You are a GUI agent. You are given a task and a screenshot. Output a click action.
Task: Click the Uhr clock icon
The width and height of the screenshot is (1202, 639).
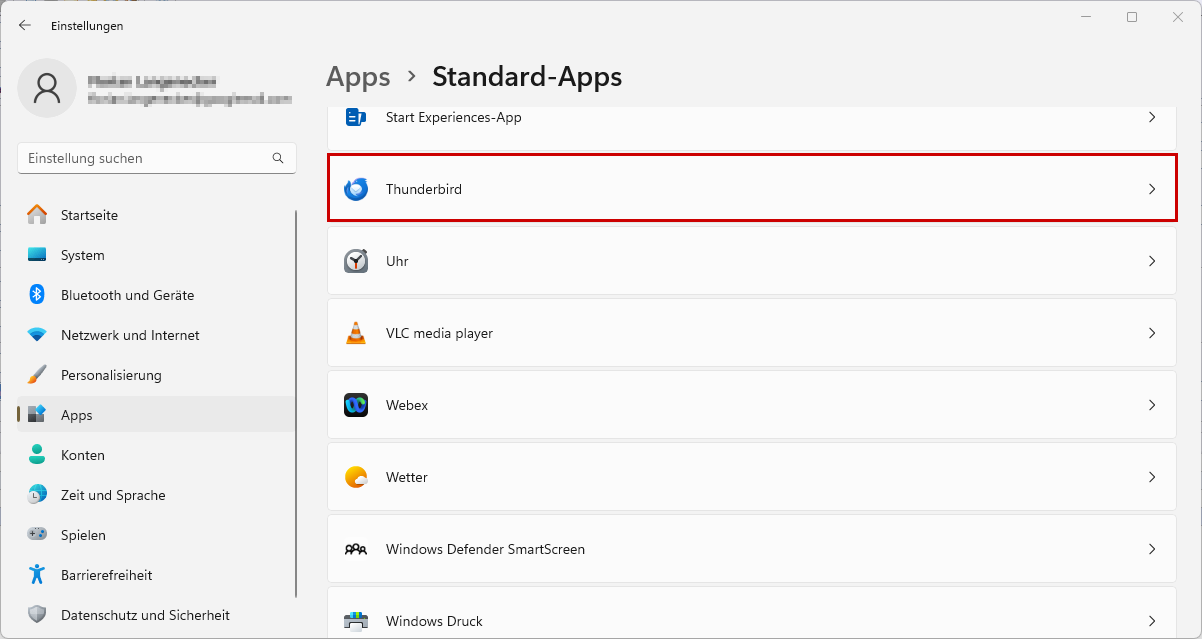pos(356,261)
